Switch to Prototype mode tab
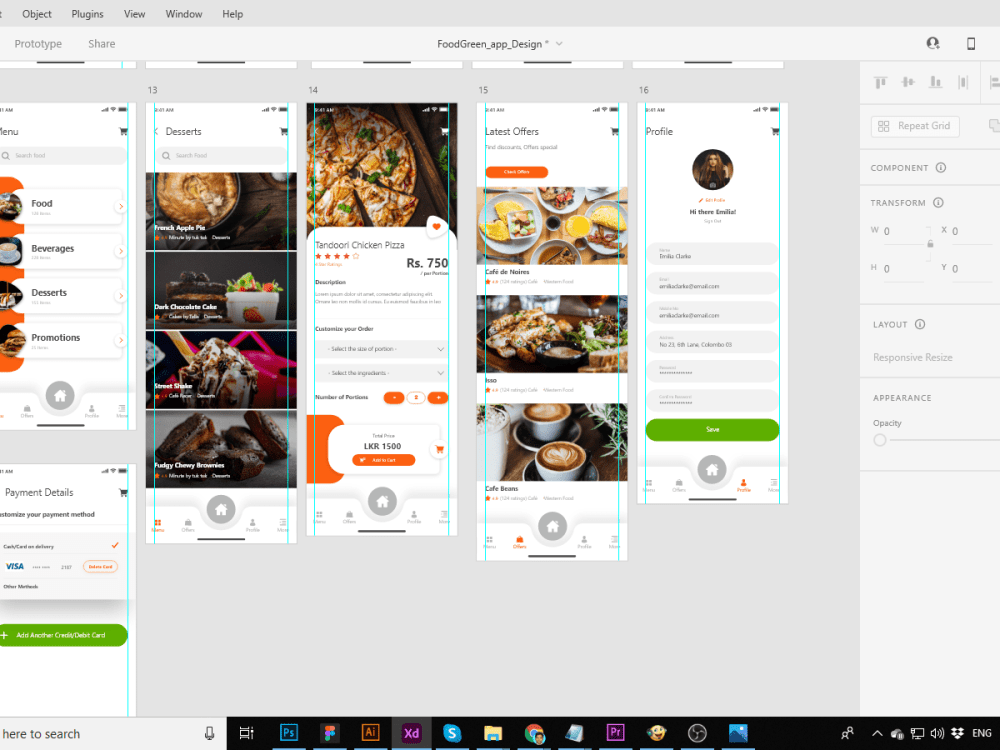The image size is (1000, 750). (x=38, y=44)
